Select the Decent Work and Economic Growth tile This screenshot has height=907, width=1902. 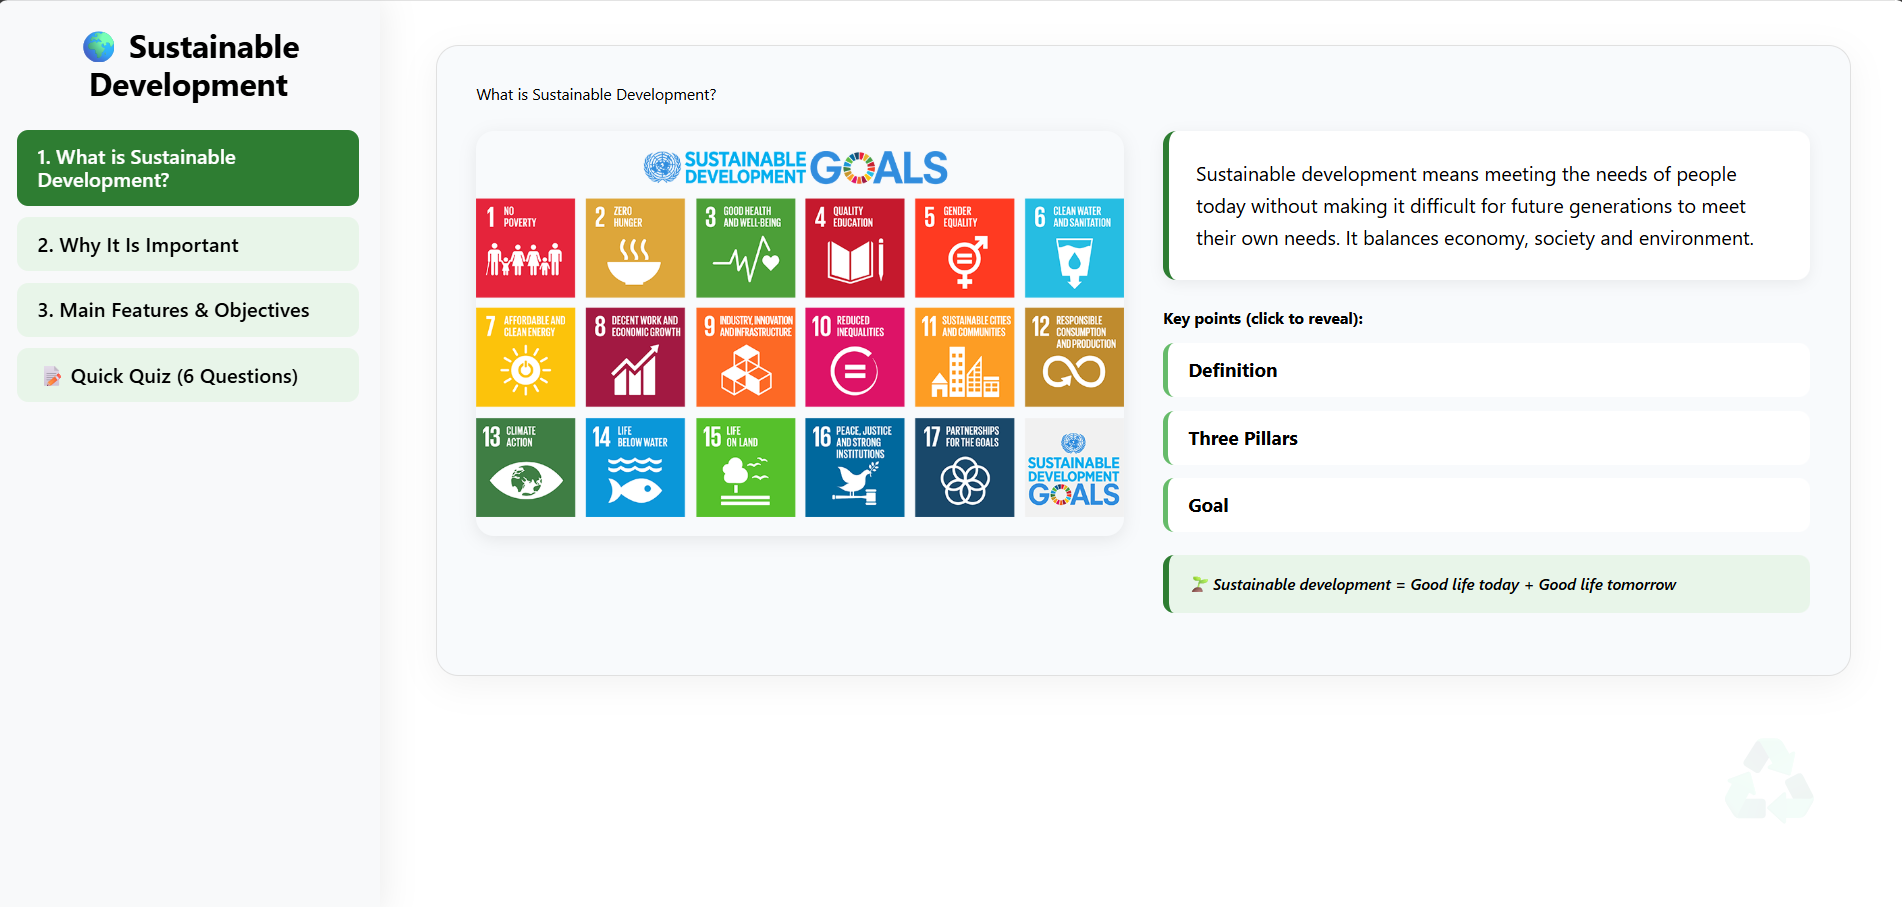[635, 357]
